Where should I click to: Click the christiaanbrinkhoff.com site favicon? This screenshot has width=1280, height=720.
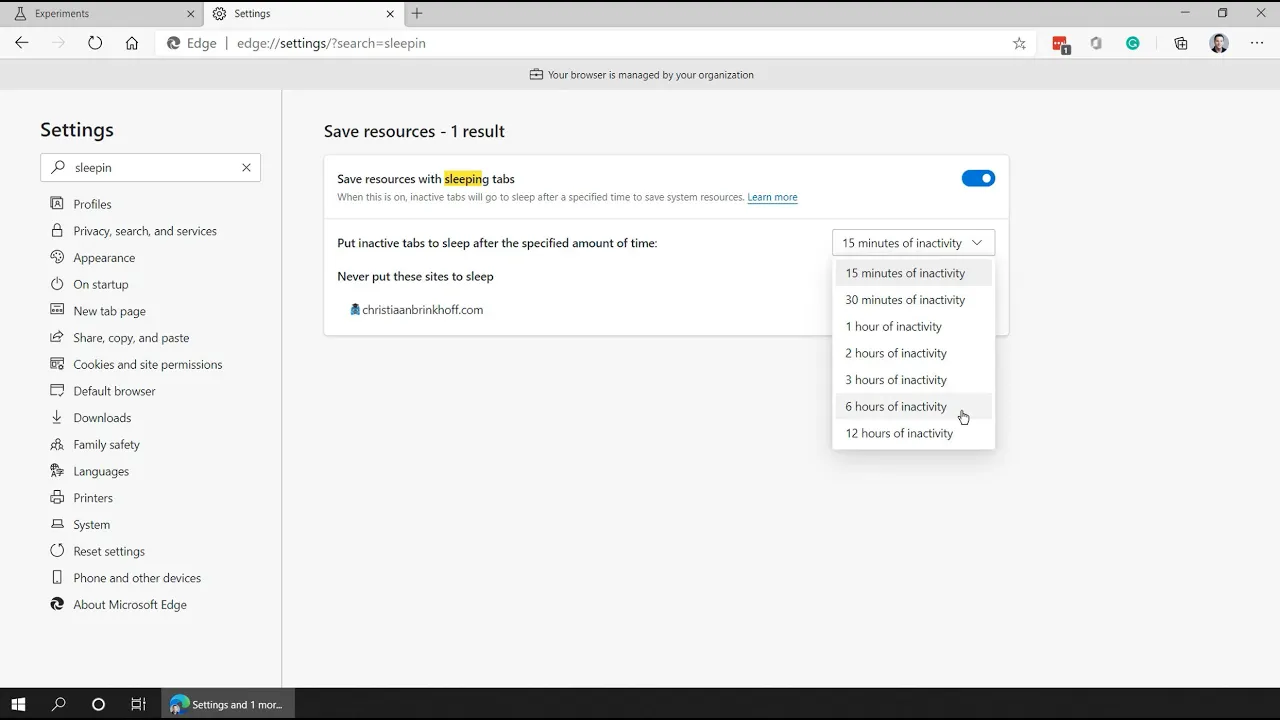pos(355,310)
